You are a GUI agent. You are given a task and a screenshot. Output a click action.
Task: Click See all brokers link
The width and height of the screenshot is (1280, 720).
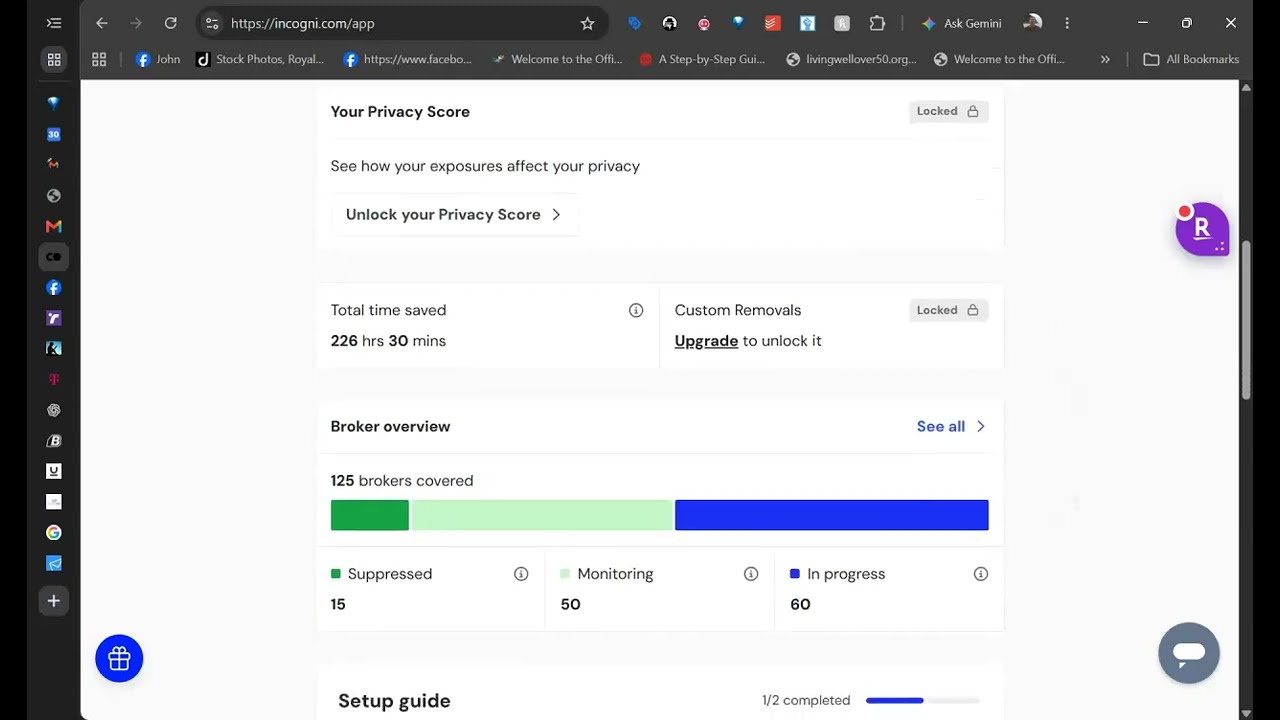pos(951,426)
